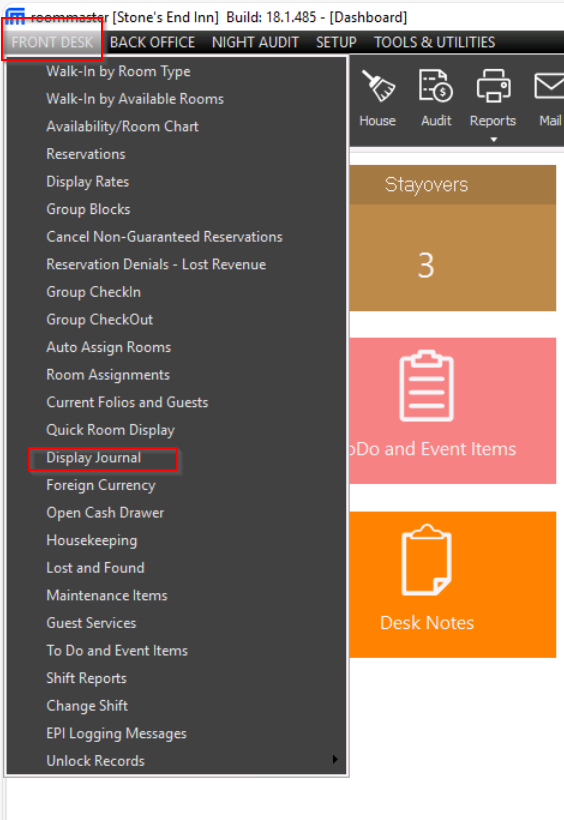This screenshot has height=820, width=564.
Task: Open Reservation Denials - Lost Revenue
Action: [156, 264]
